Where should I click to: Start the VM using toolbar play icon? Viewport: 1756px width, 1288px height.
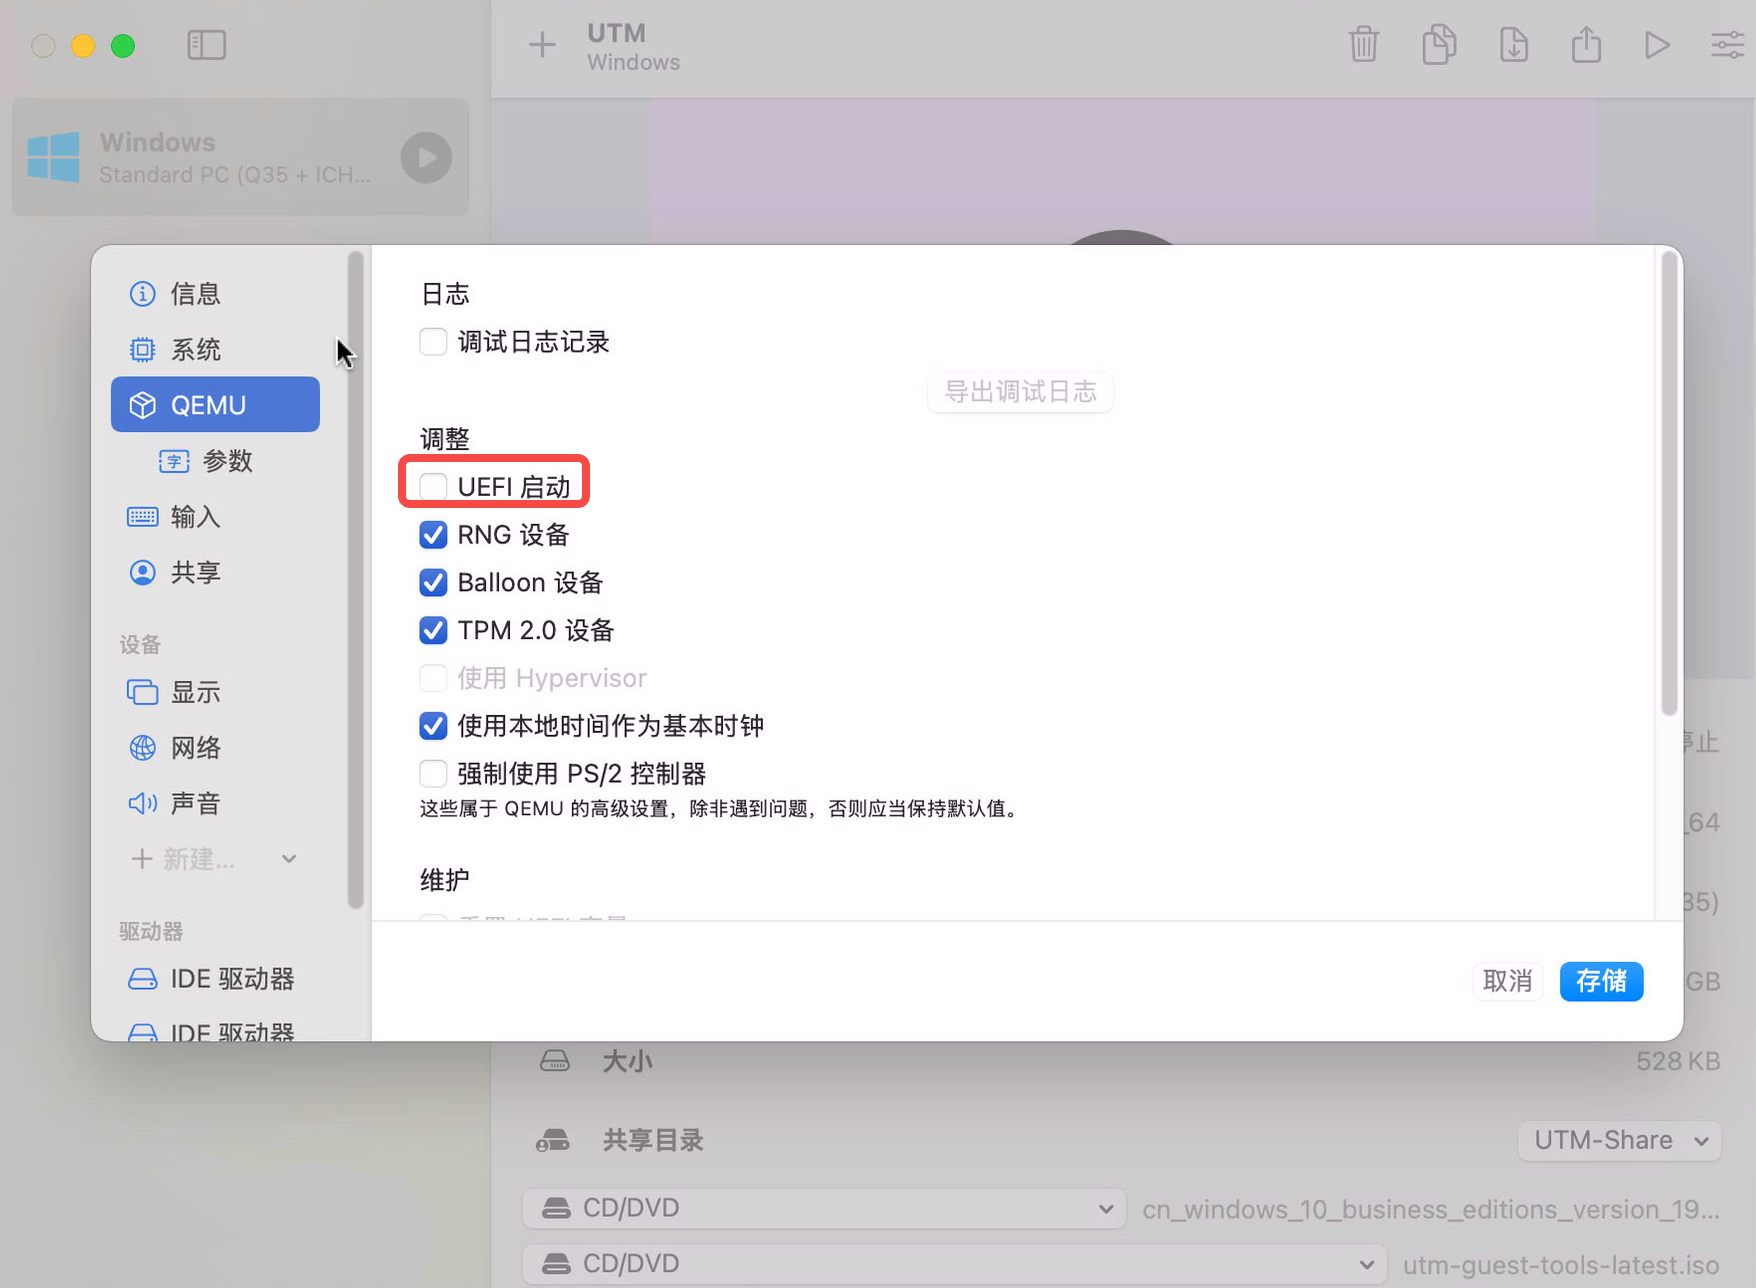(1657, 45)
